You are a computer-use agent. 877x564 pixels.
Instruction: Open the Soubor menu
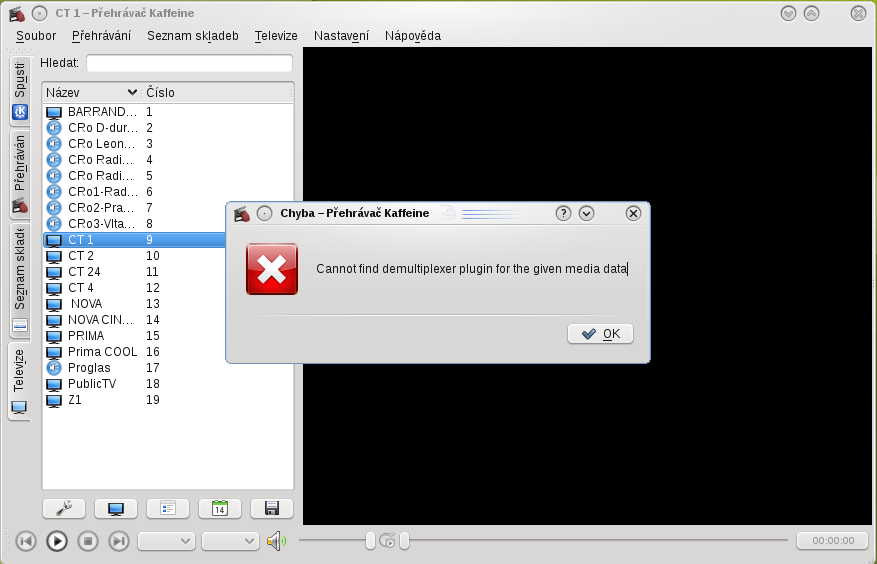[36, 36]
